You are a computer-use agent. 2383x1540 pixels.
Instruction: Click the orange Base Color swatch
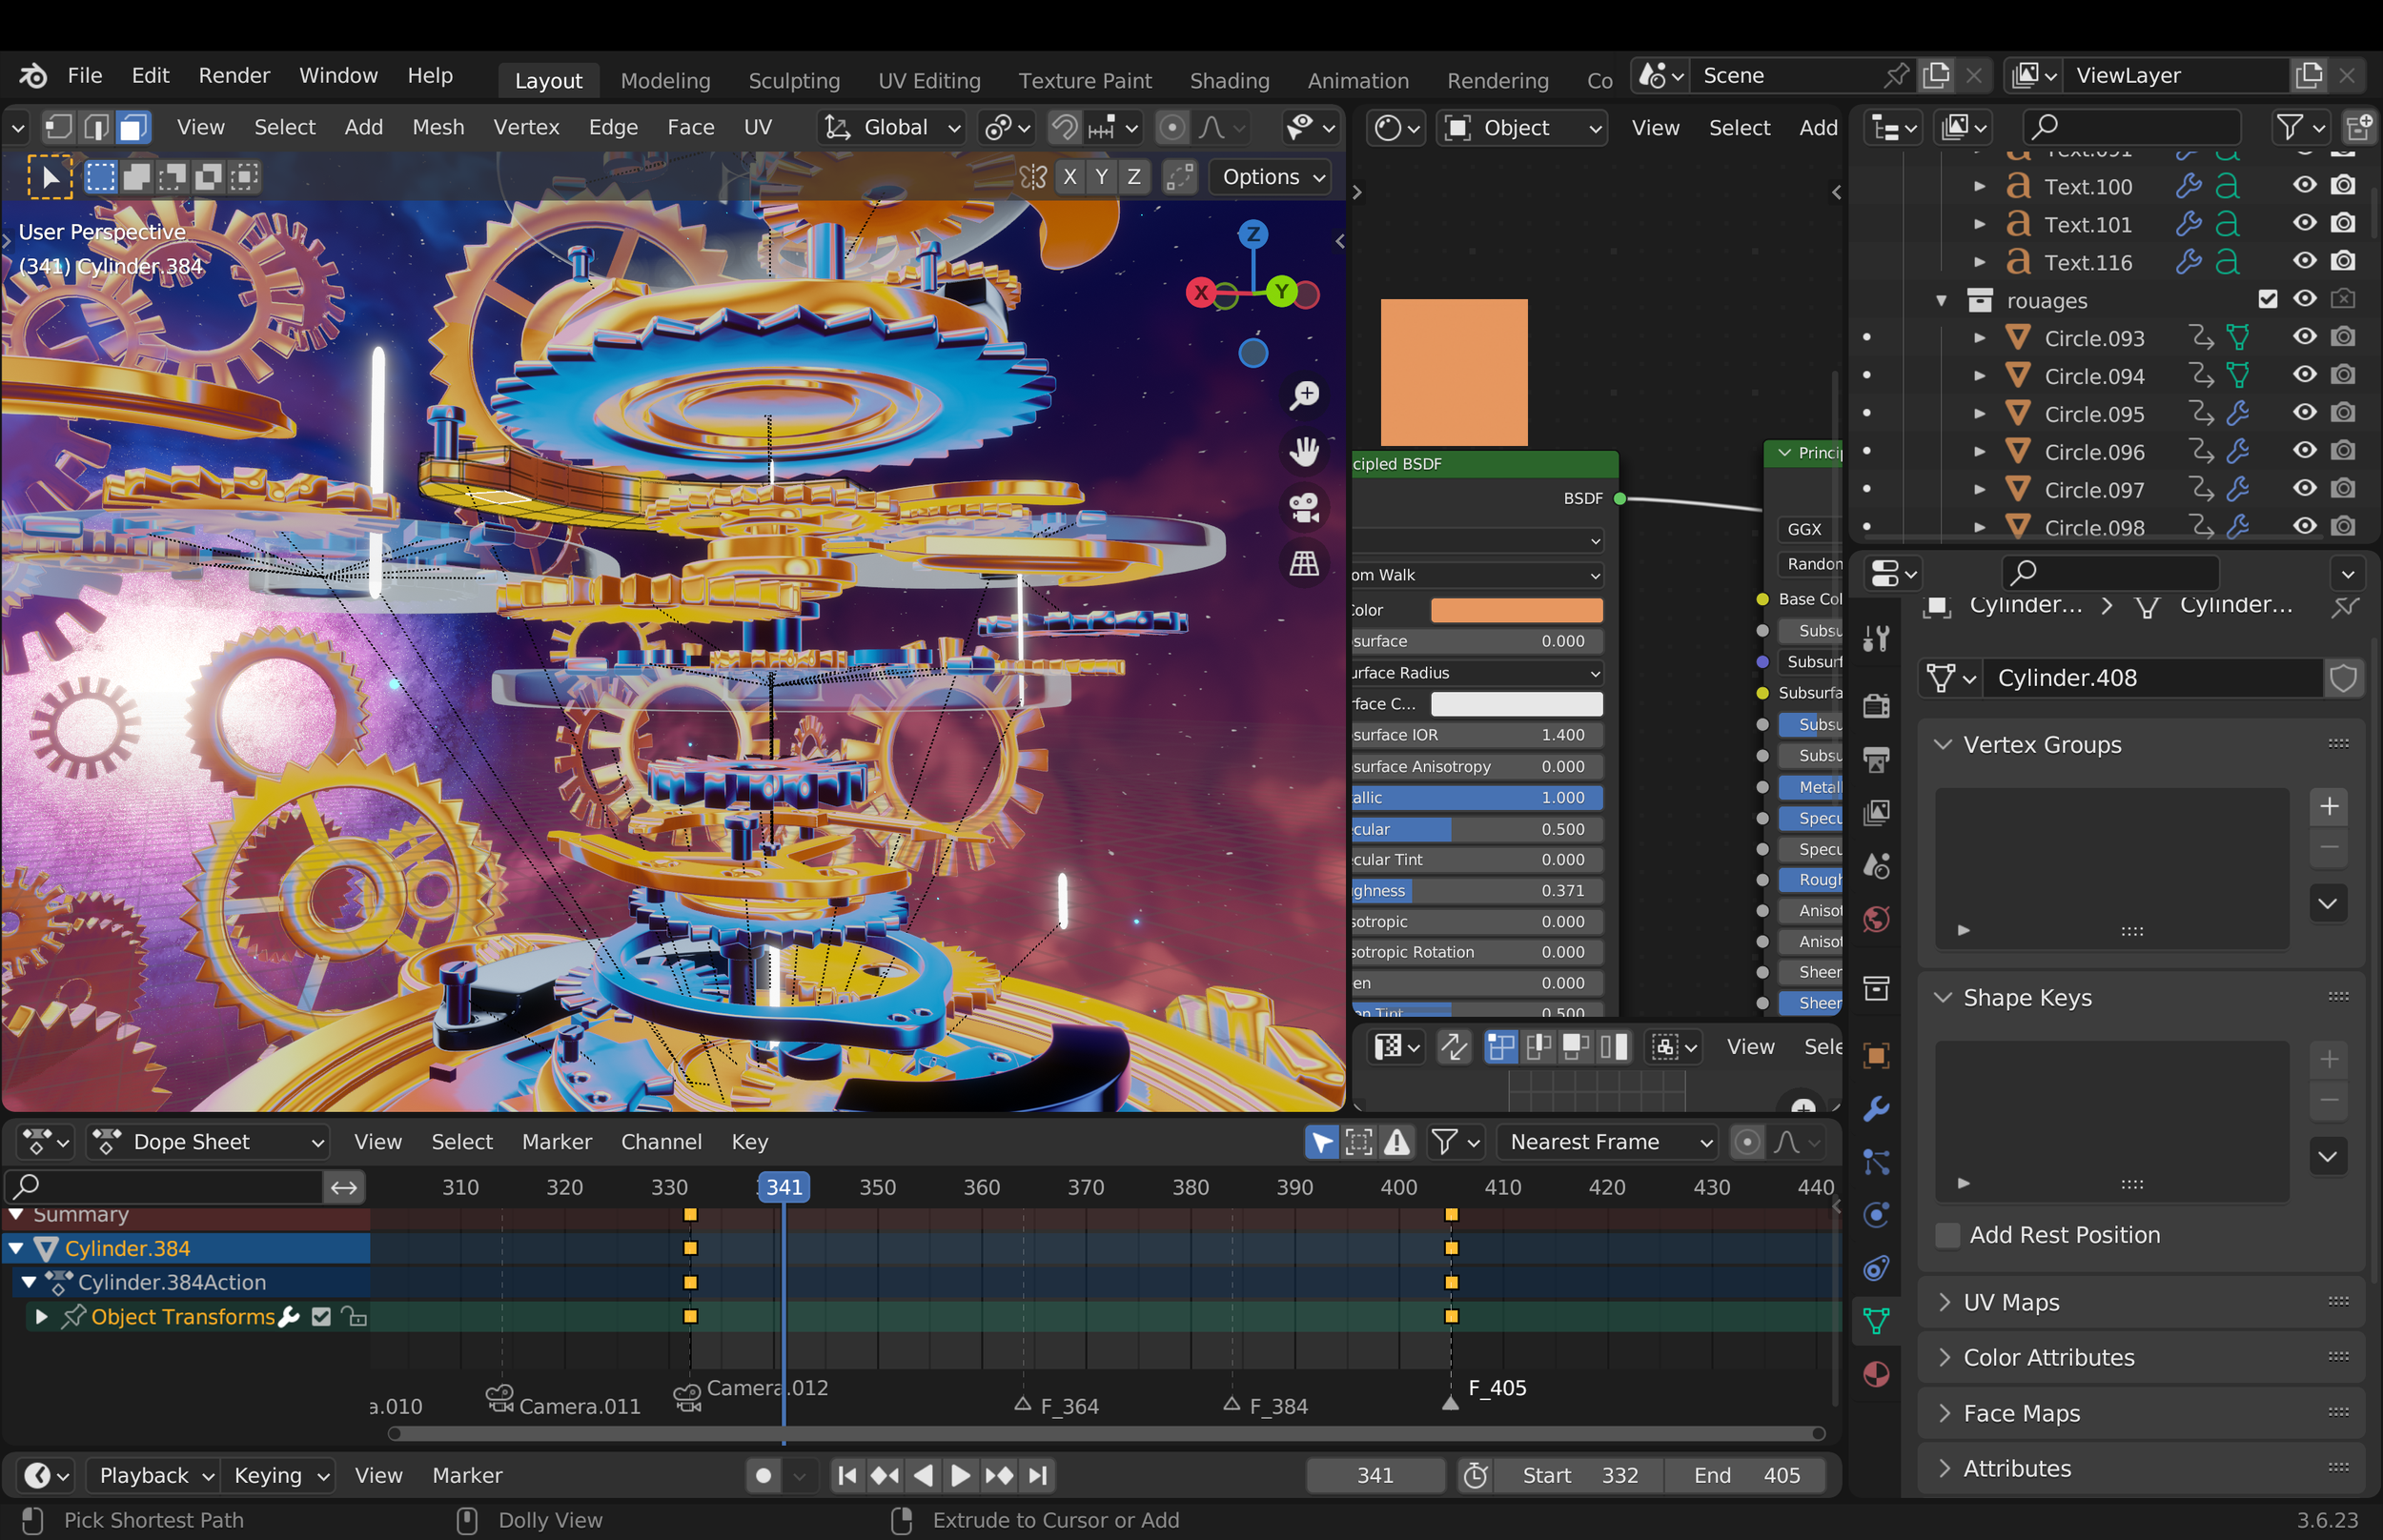1516,610
